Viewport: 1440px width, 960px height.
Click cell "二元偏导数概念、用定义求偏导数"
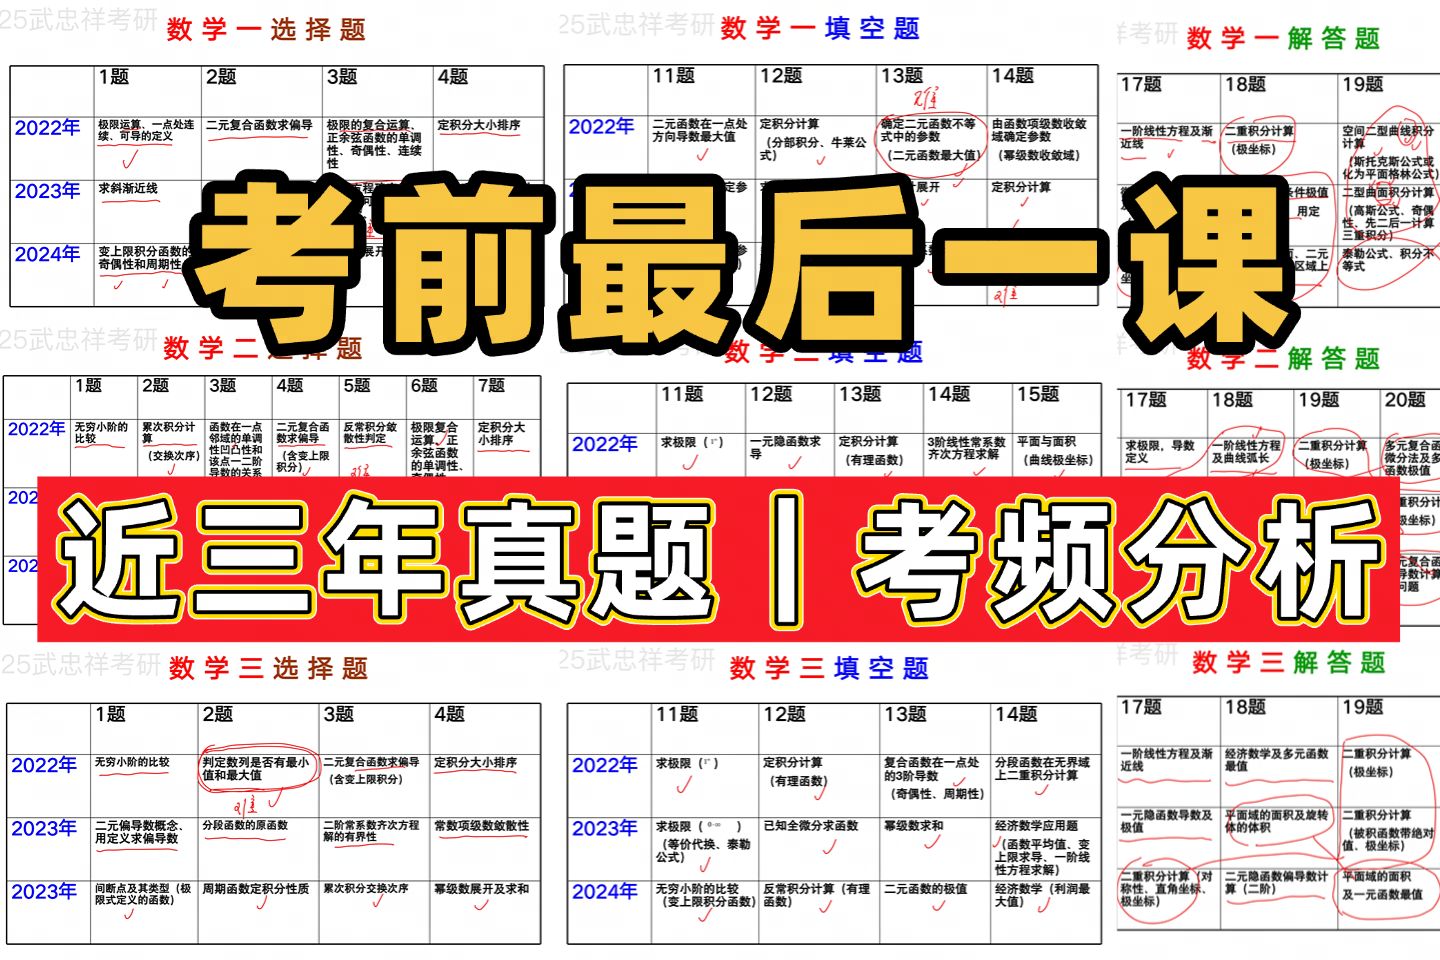pos(139,832)
